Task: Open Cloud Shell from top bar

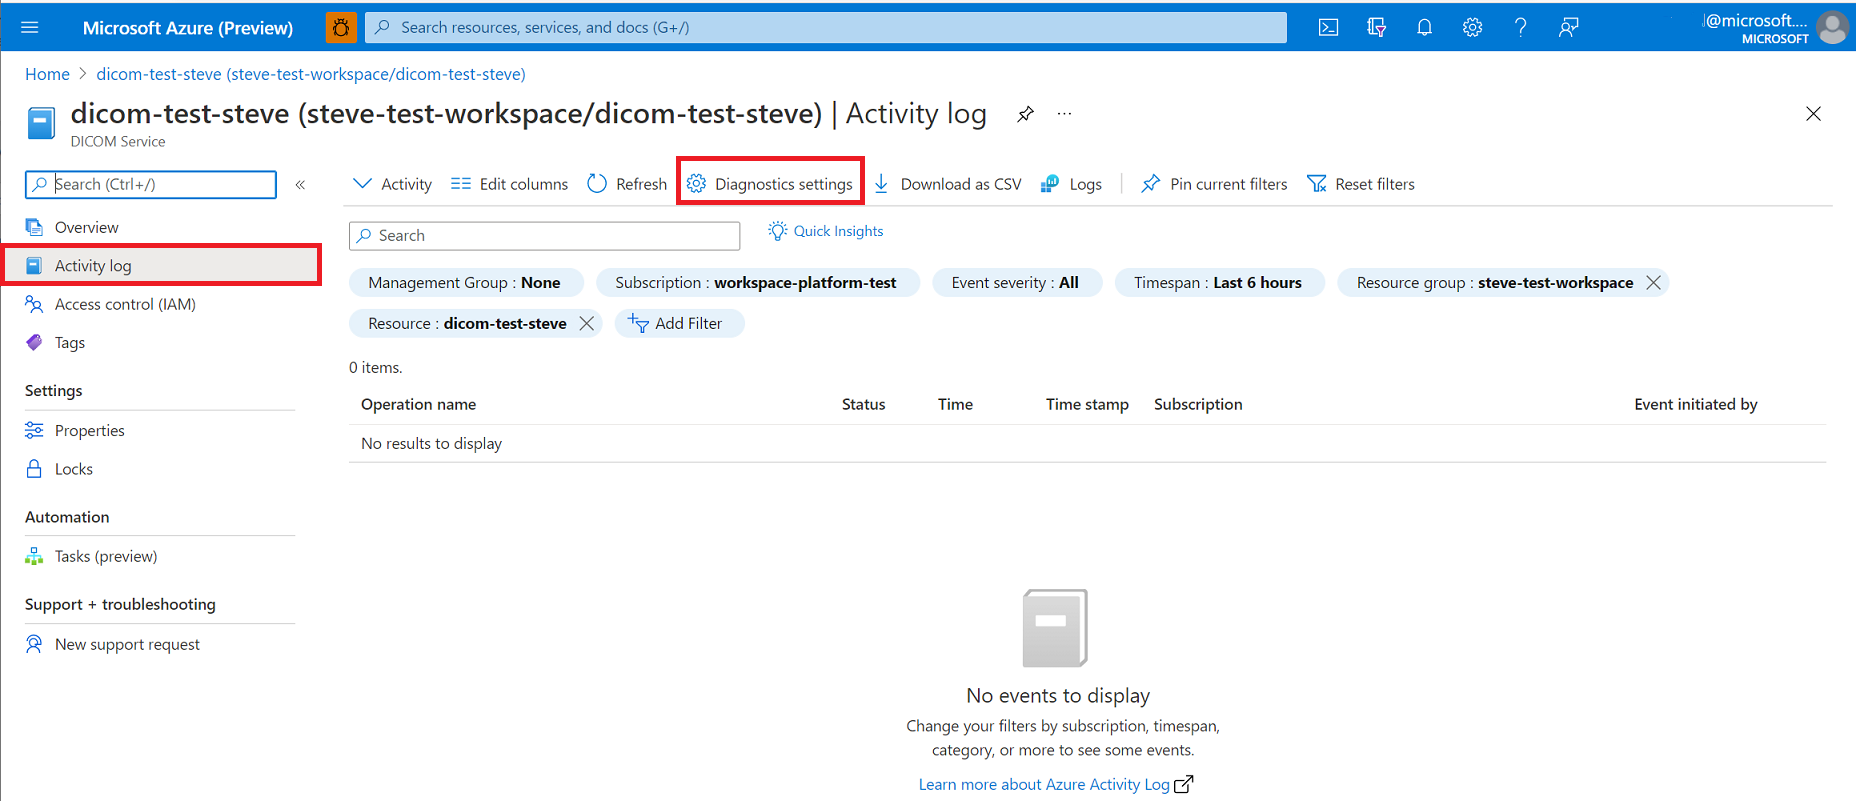Action: pos(1328,27)
